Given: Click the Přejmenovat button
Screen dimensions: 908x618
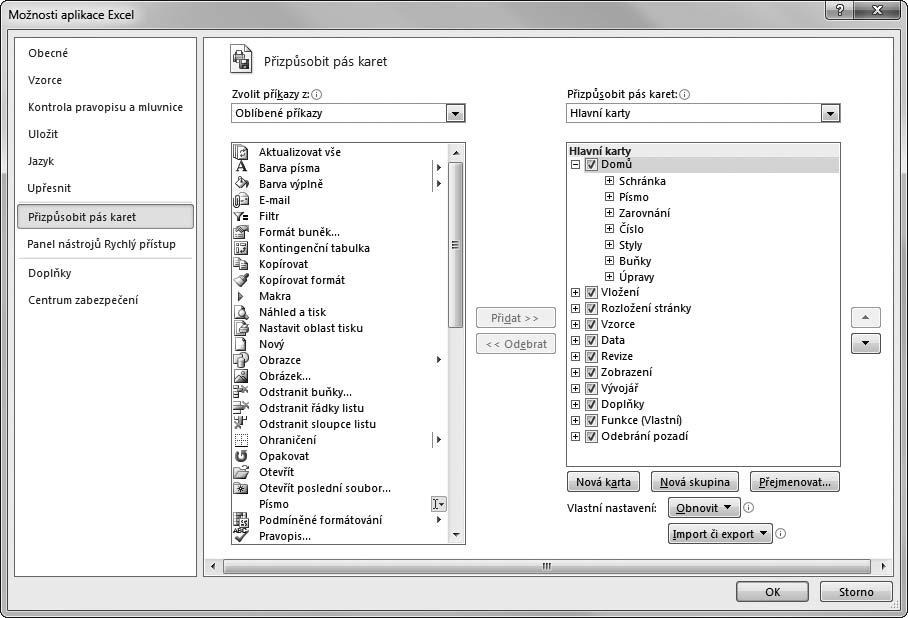Looking at the screenshot, I should [x=794, y=482].
